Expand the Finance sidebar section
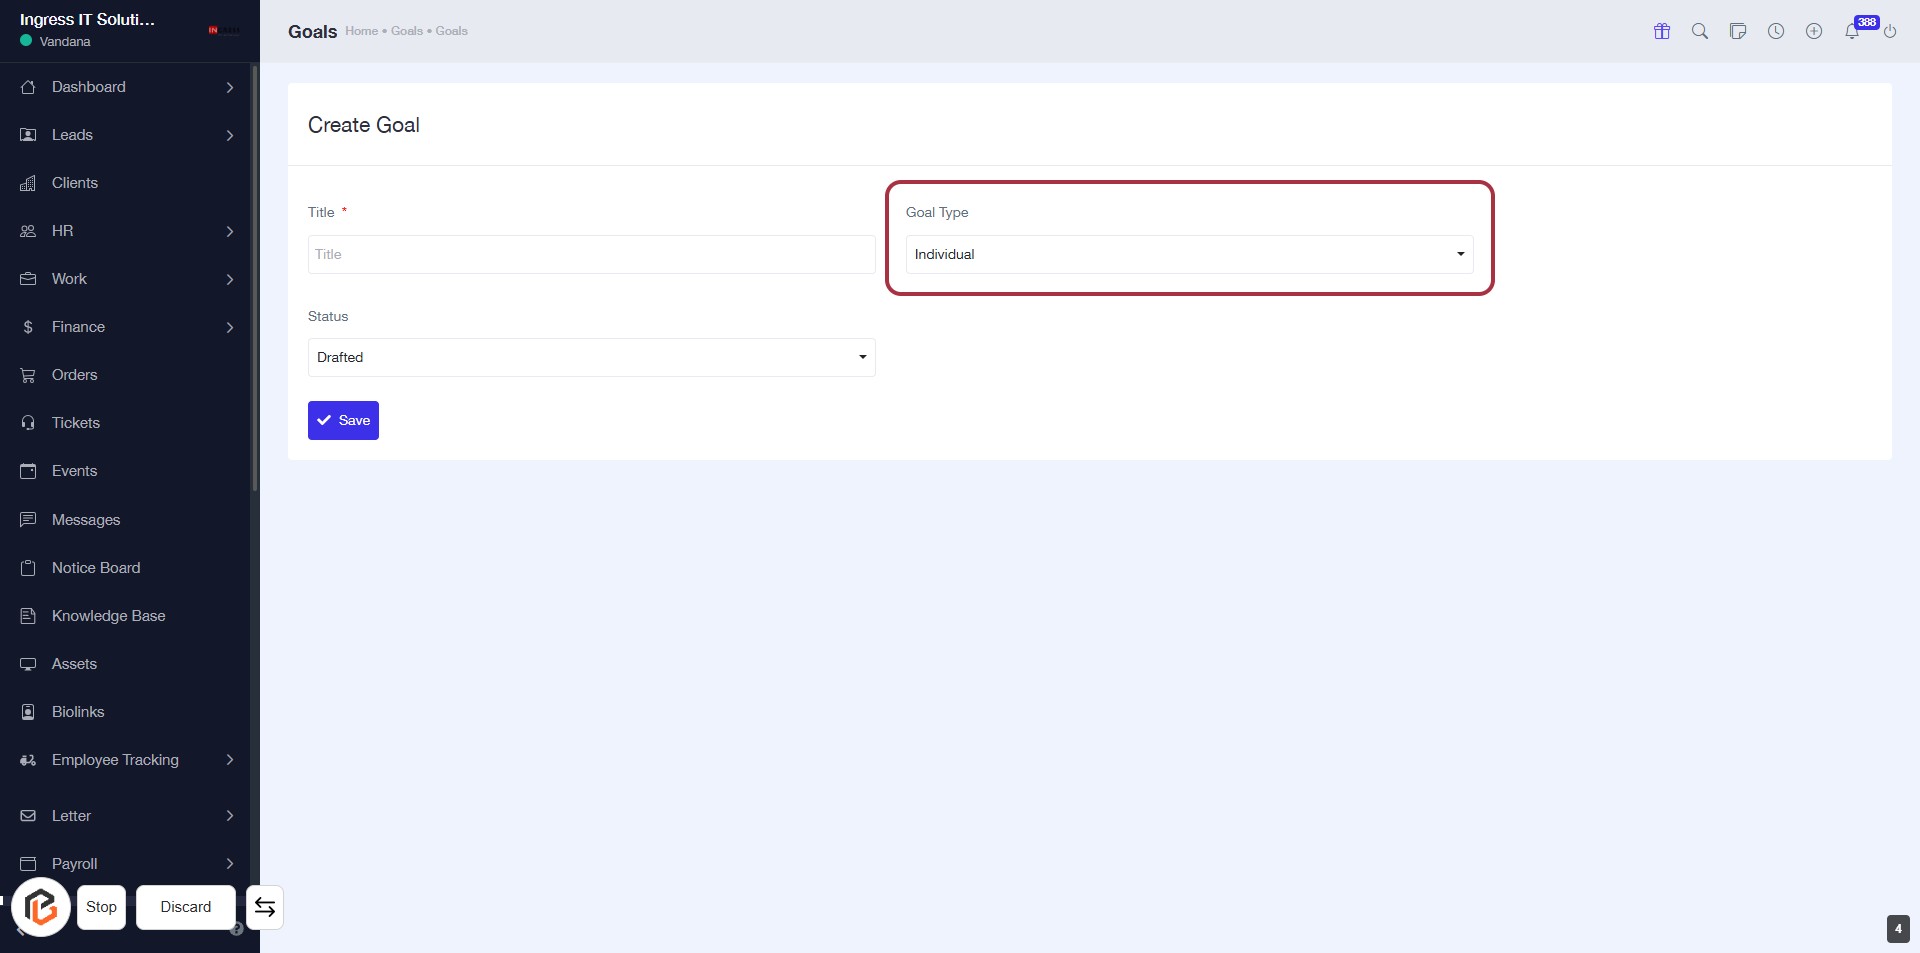 (127, 327)
